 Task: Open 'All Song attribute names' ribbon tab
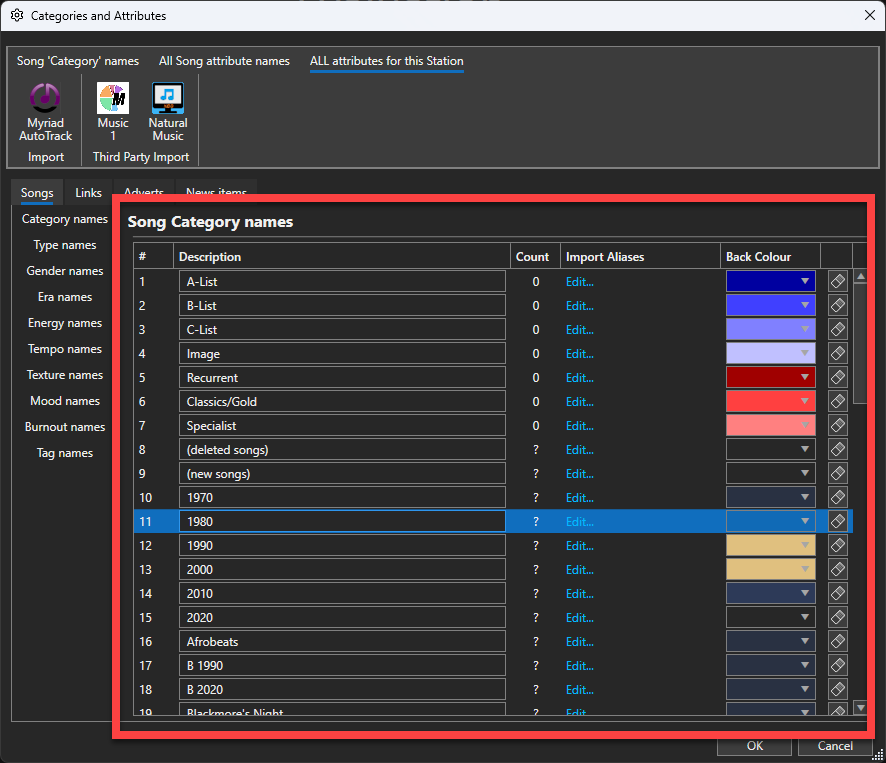click(x=224, y=61)
